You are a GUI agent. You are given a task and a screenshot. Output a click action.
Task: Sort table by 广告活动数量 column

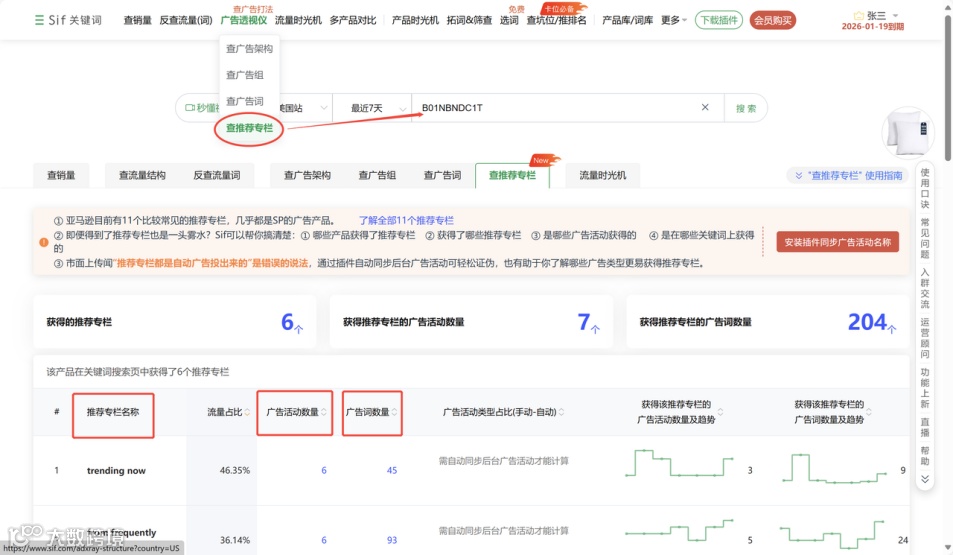click(x=323, y=412)
